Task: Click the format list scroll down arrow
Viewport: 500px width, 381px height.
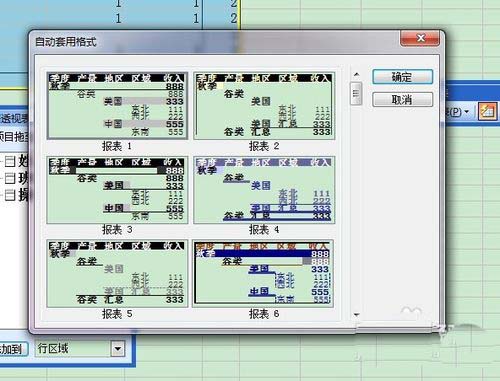Action: coord(356,314)
